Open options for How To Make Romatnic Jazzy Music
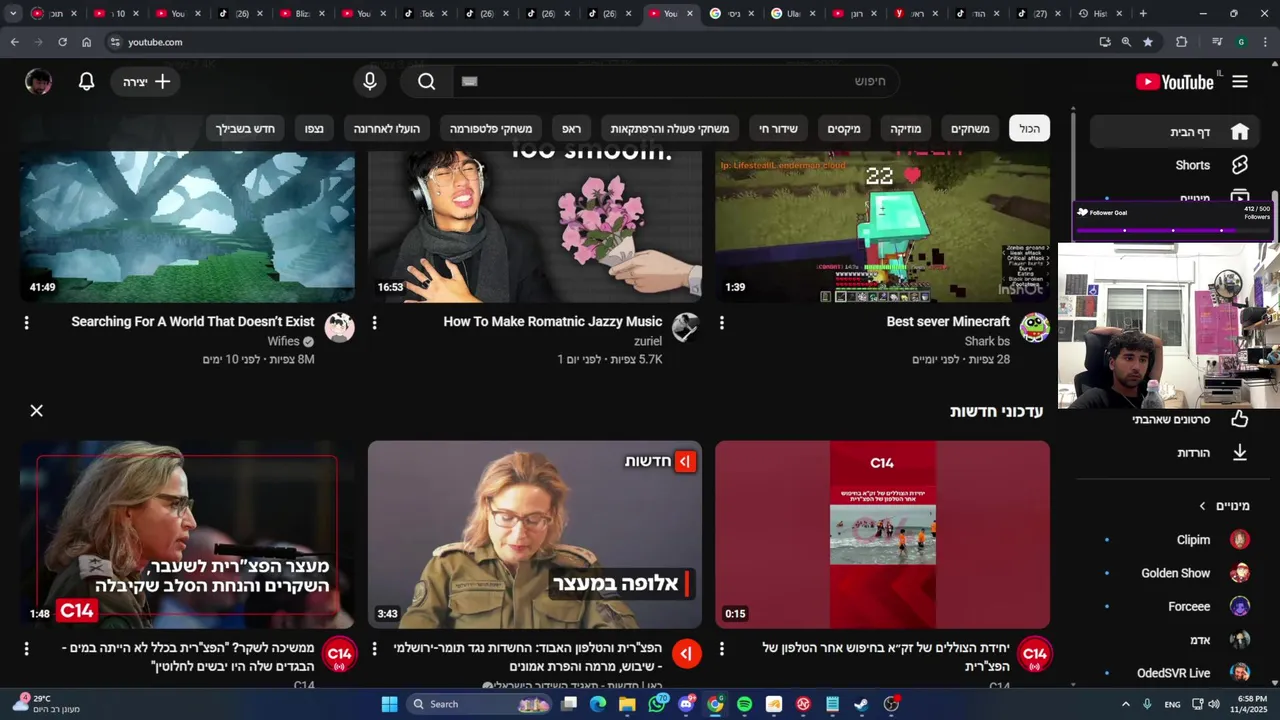The image size is (1280, 720). [375, 323]
